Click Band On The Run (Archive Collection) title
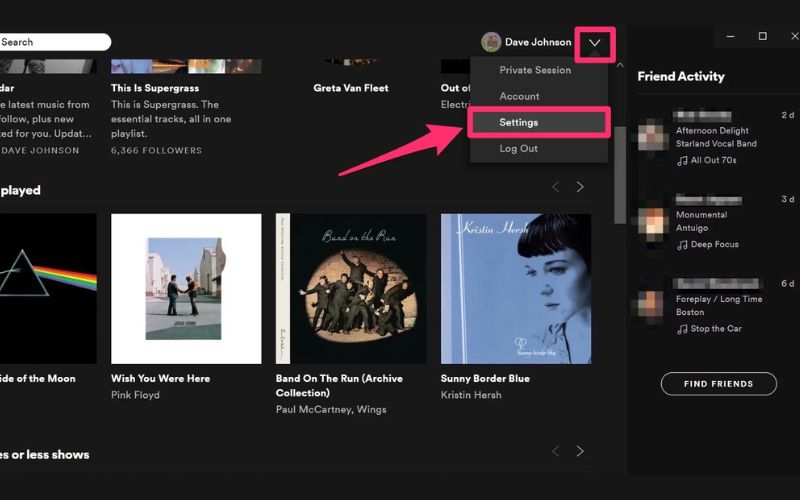This screenshot has height=500, width=800. tap(339, 386)
